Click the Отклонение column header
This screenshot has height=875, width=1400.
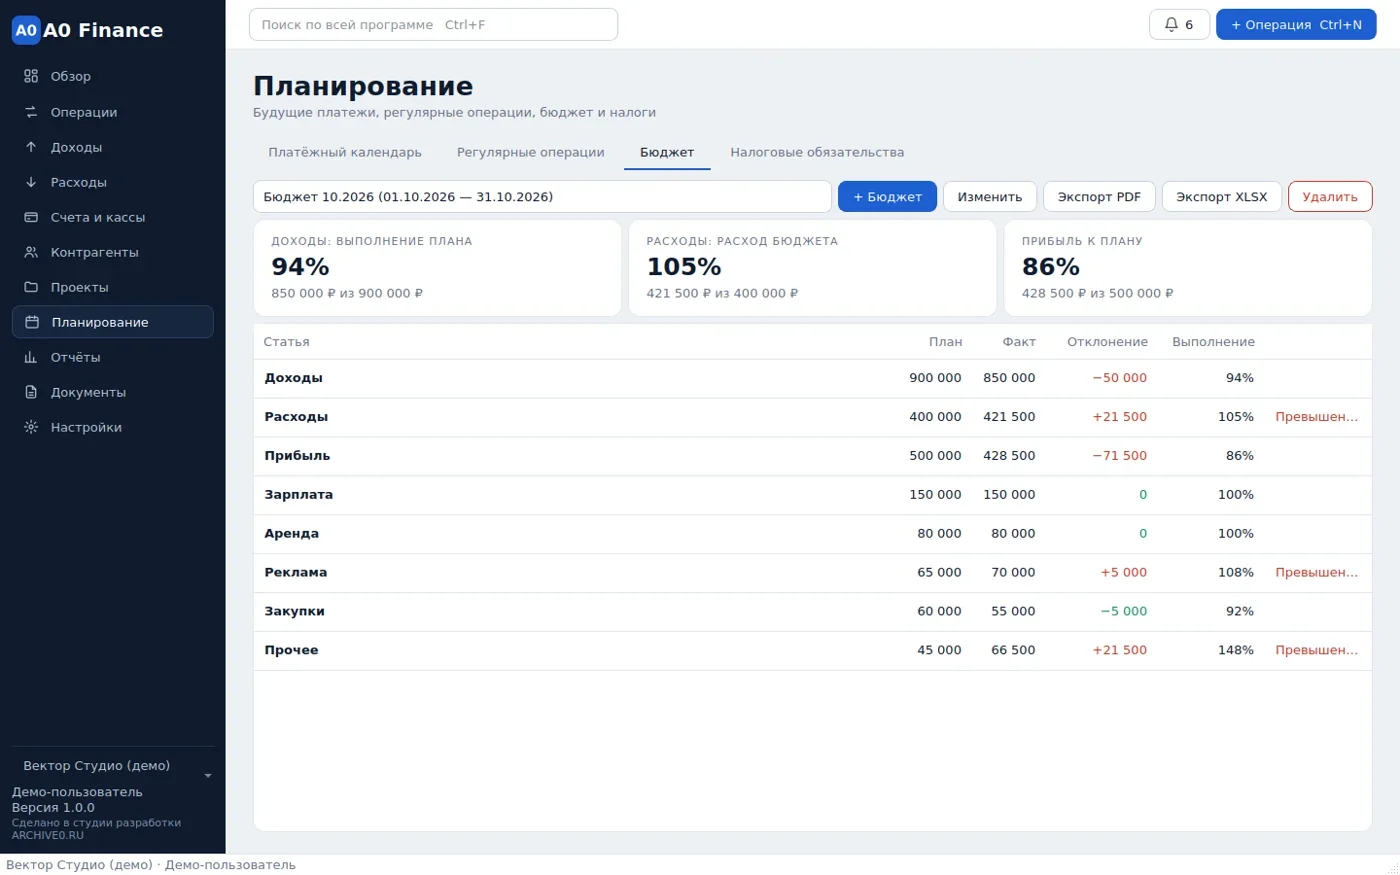[1107, 342]
